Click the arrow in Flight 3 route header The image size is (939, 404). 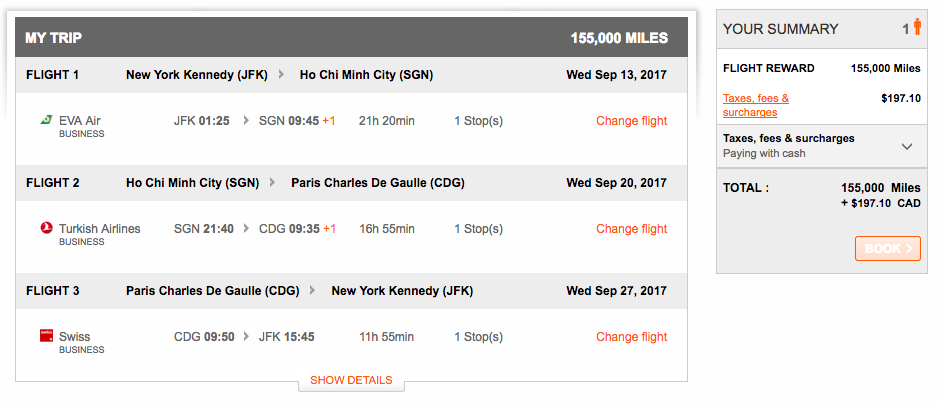313,291
